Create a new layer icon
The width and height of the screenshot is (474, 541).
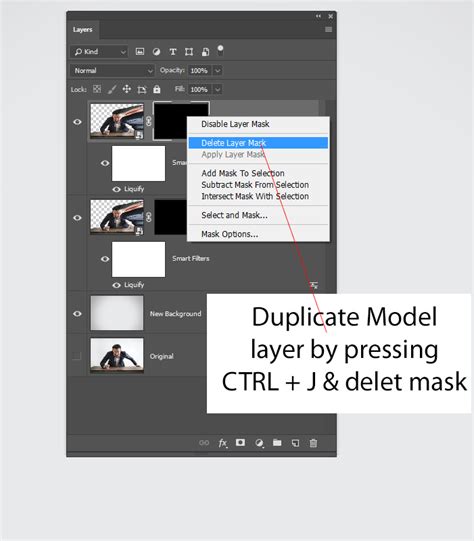click(295, 443)
